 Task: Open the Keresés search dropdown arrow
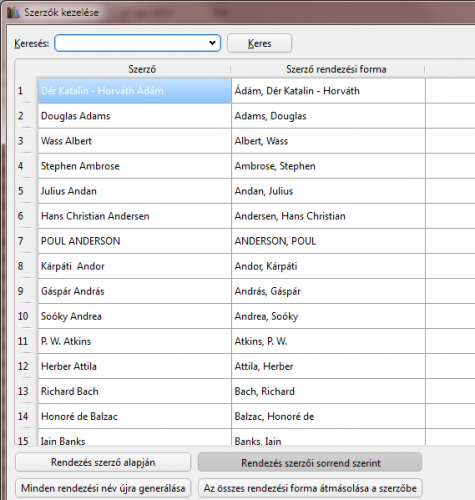point(212,43)
